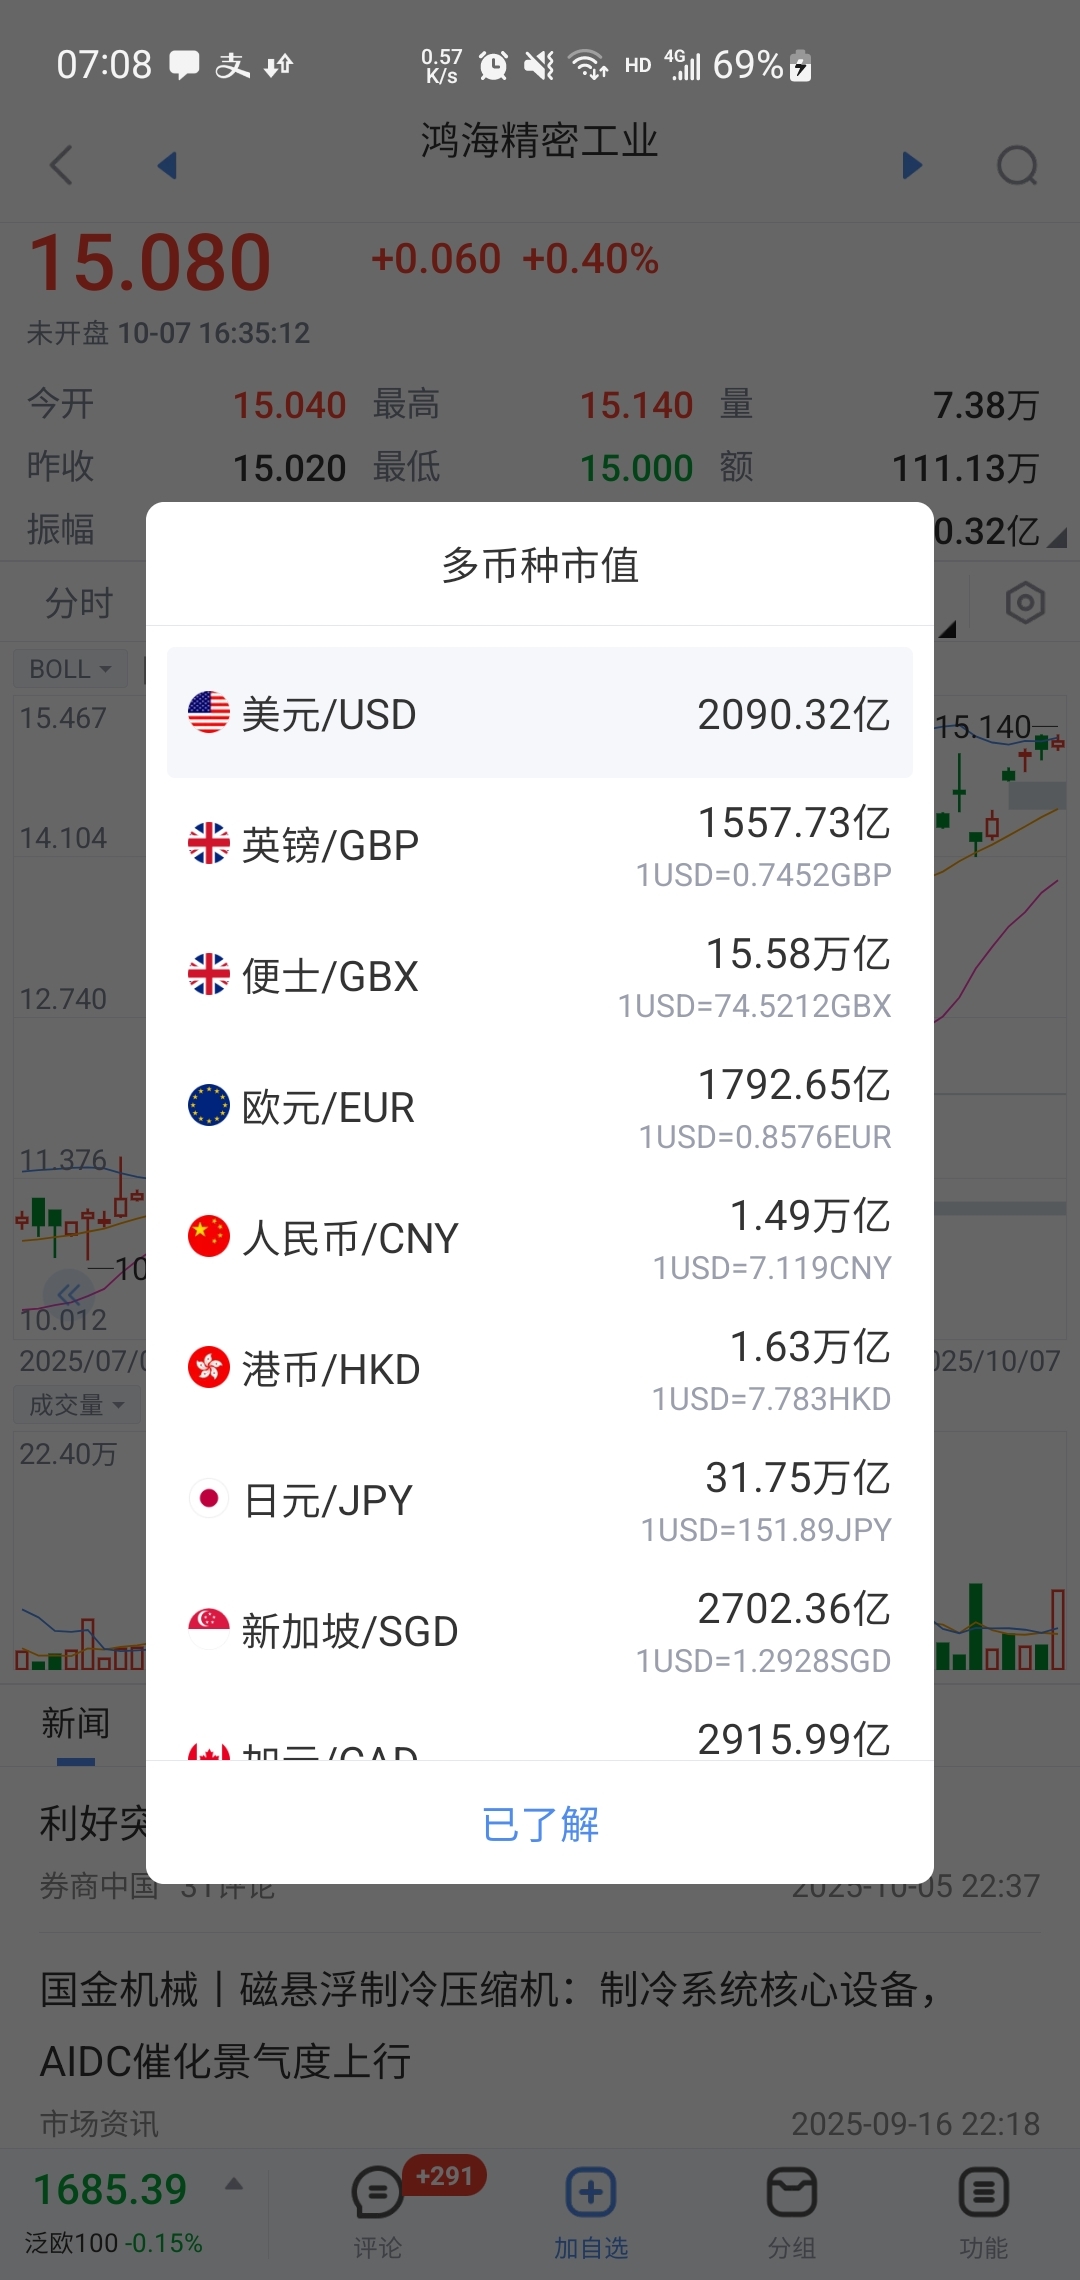Expand the BOLL indicator dropdown
This screenshot has height=2280, width=1080.
pos(70,669)
